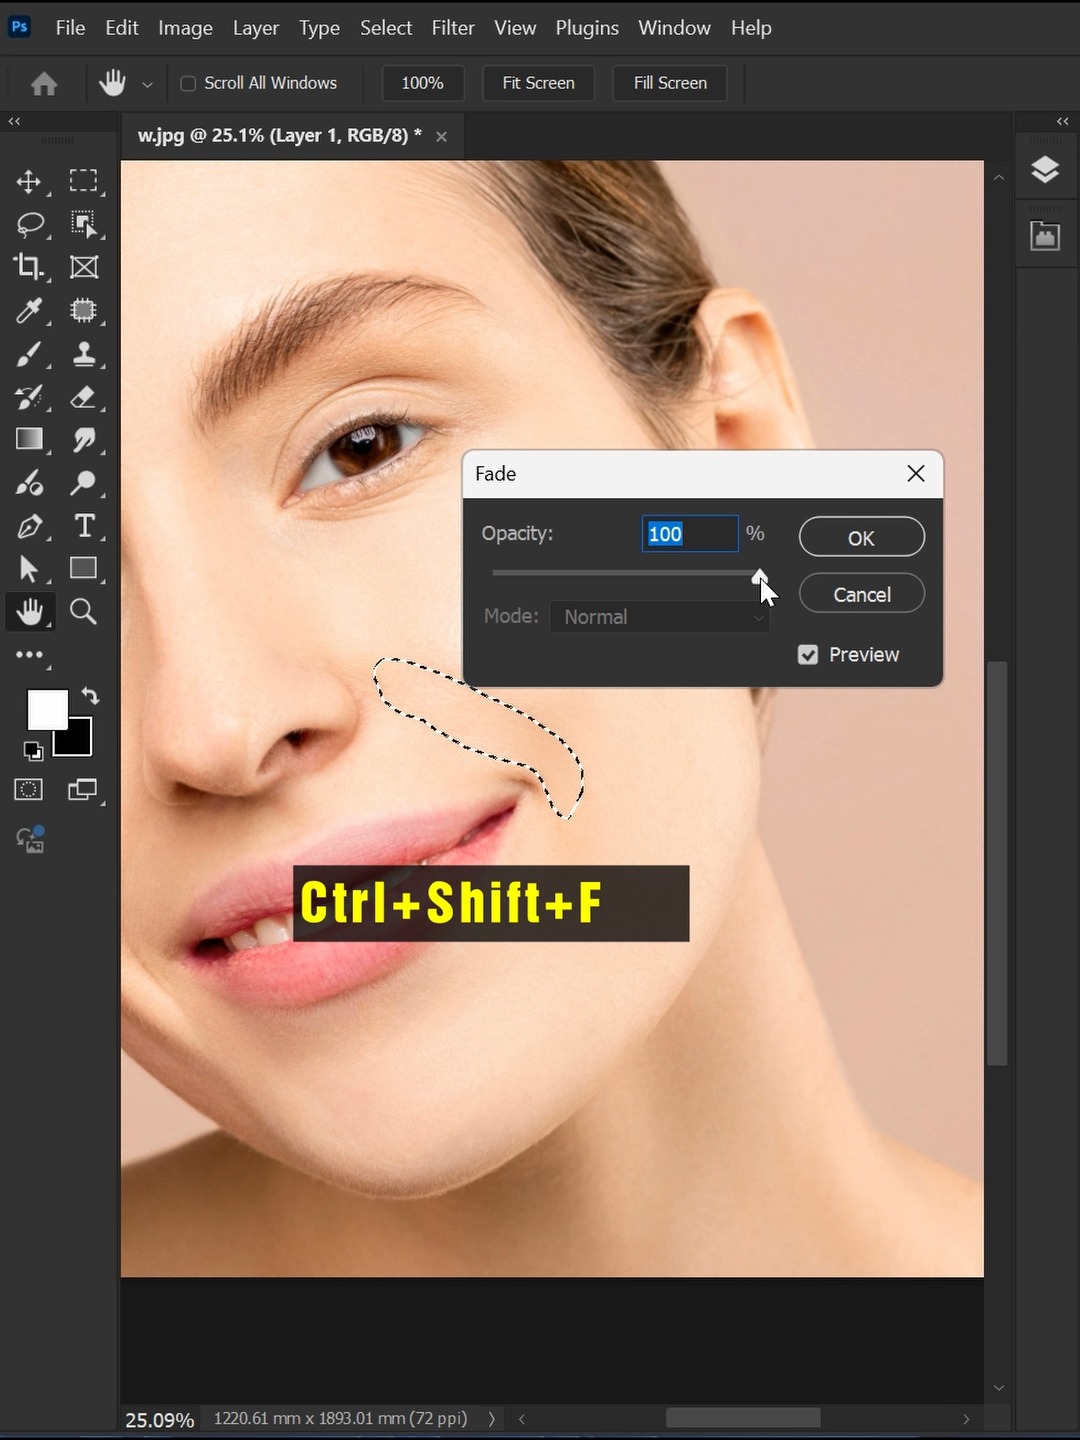Select the Brush tool

click(x=29, y=353)
